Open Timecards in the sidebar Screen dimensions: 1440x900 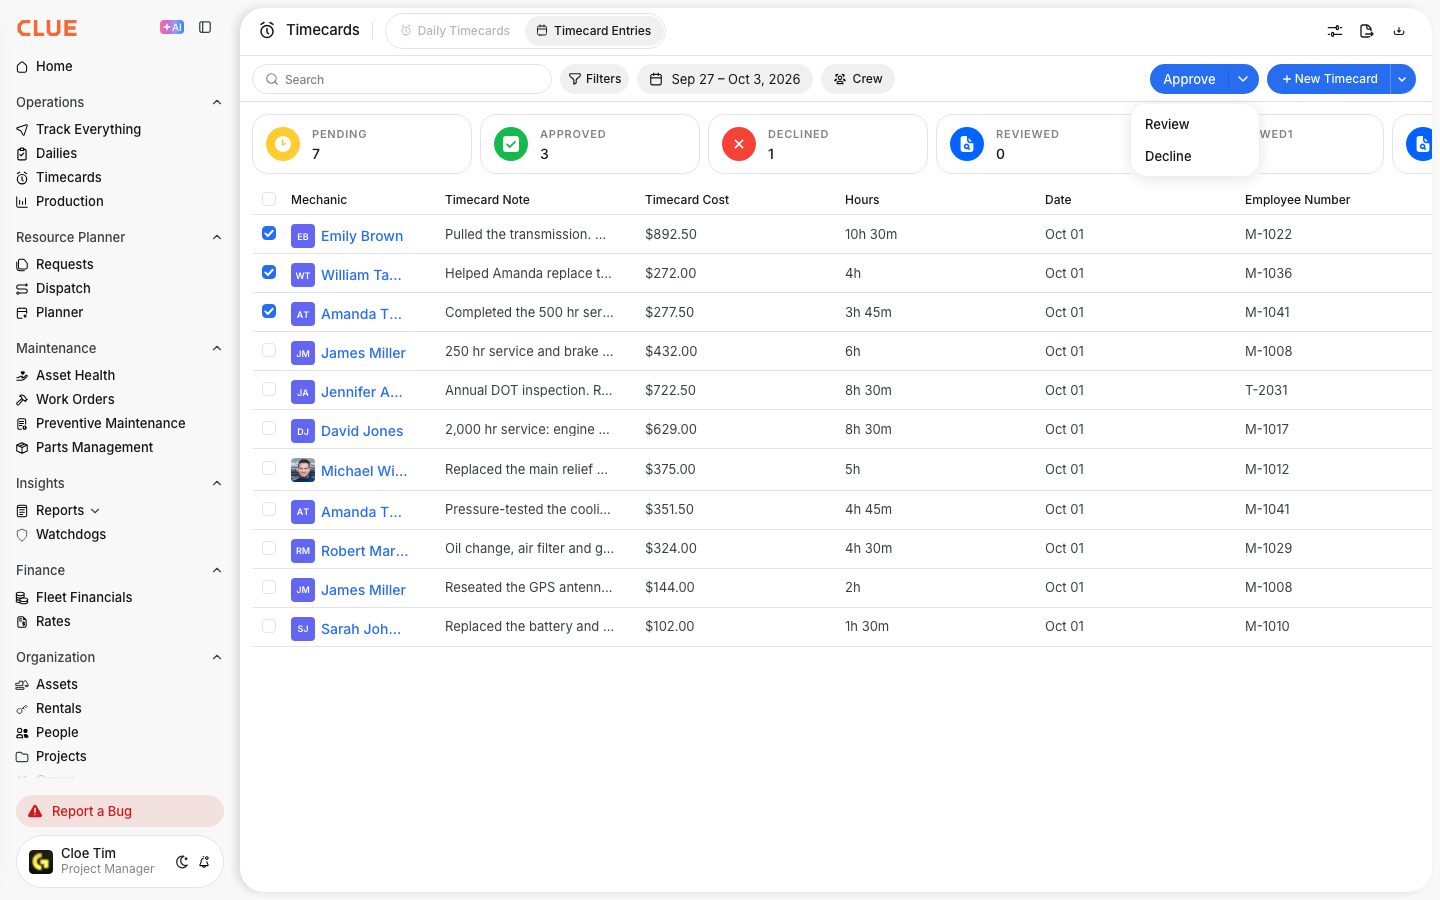[68, 177]
